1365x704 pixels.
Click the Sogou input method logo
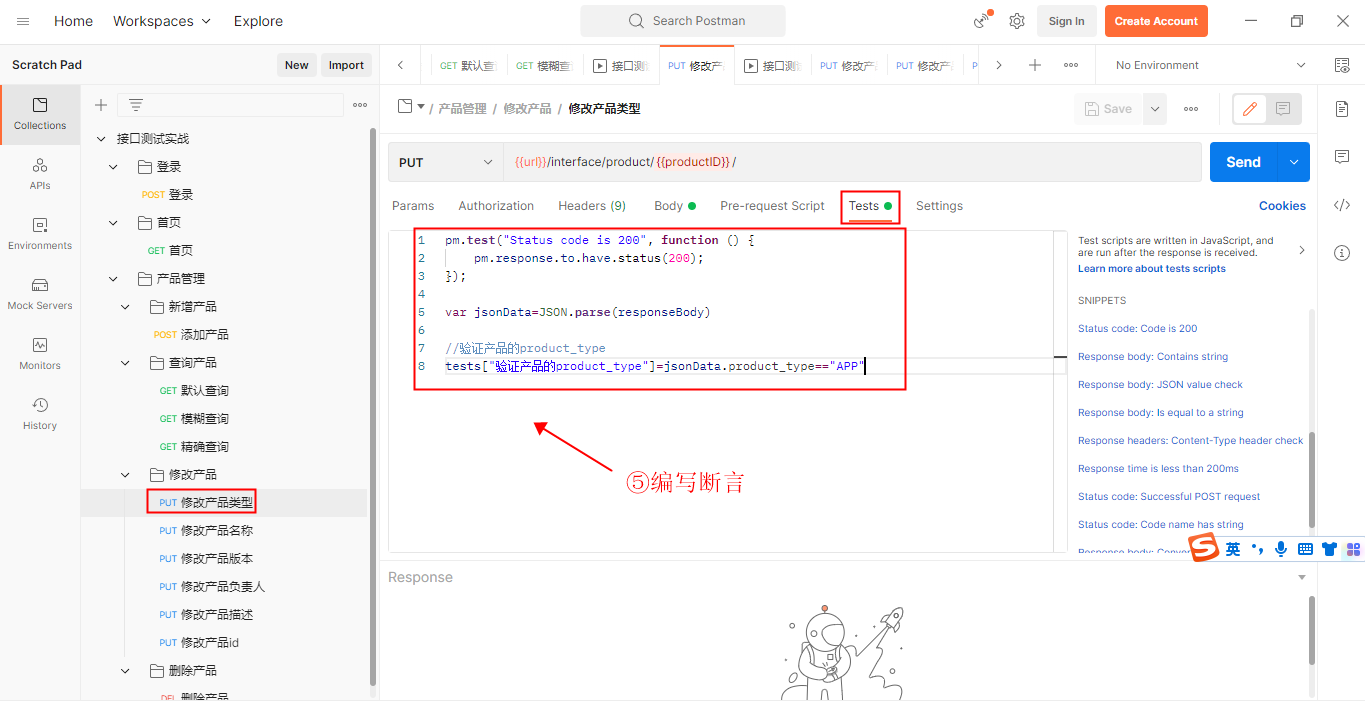click(x=1204, y=548)
